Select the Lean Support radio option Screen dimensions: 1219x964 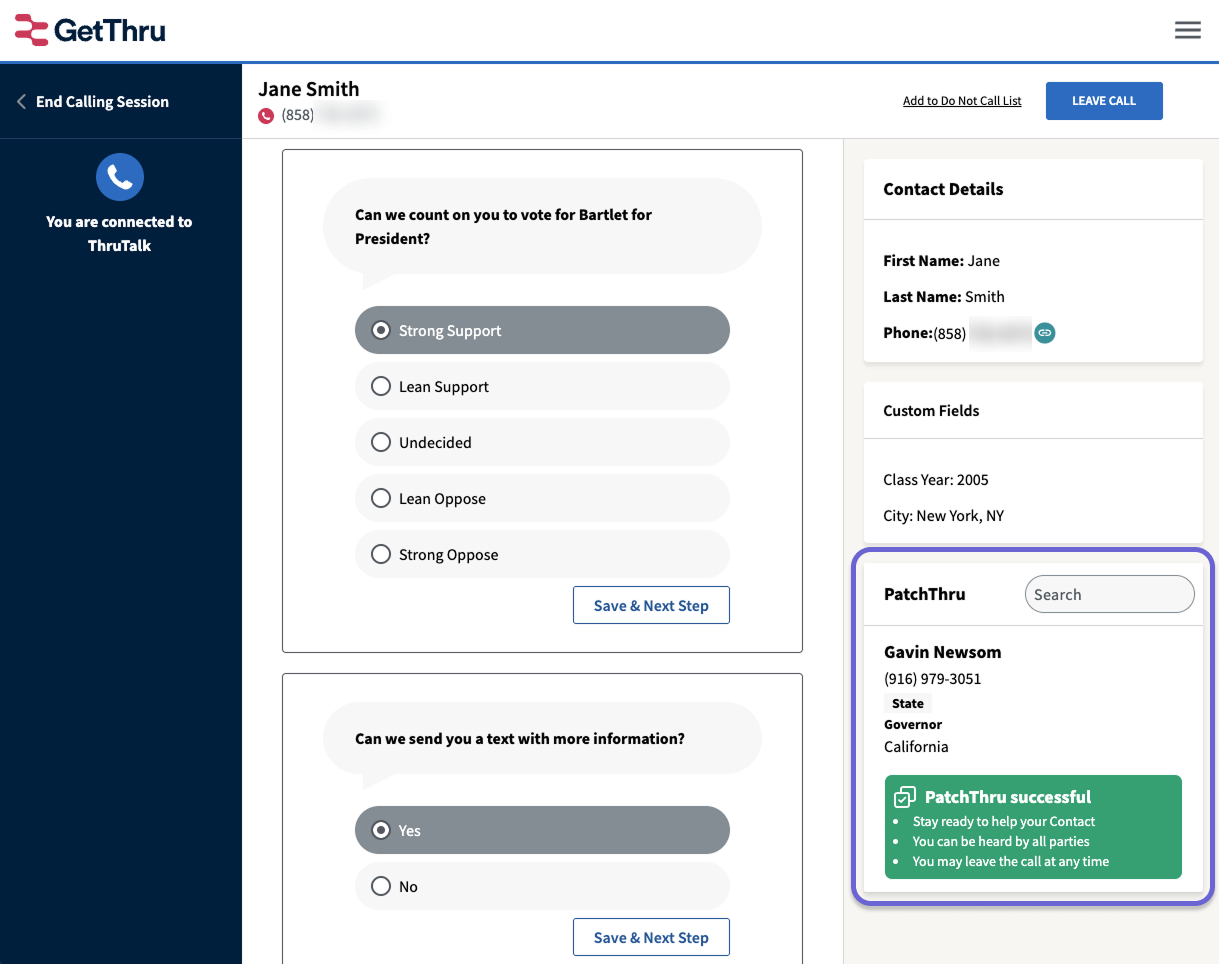click(x=542, y=386)
